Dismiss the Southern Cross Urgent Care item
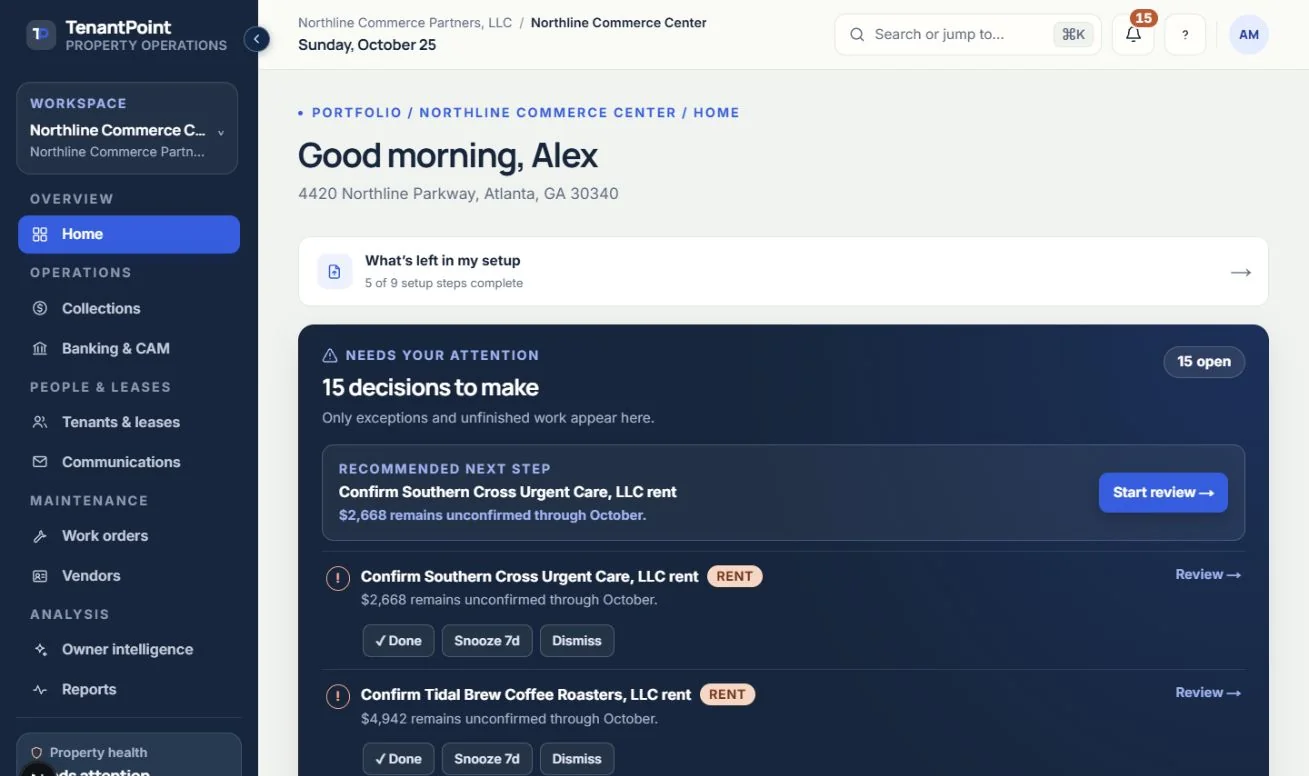This screenshot has width=1309, height=776. [577, 641]
